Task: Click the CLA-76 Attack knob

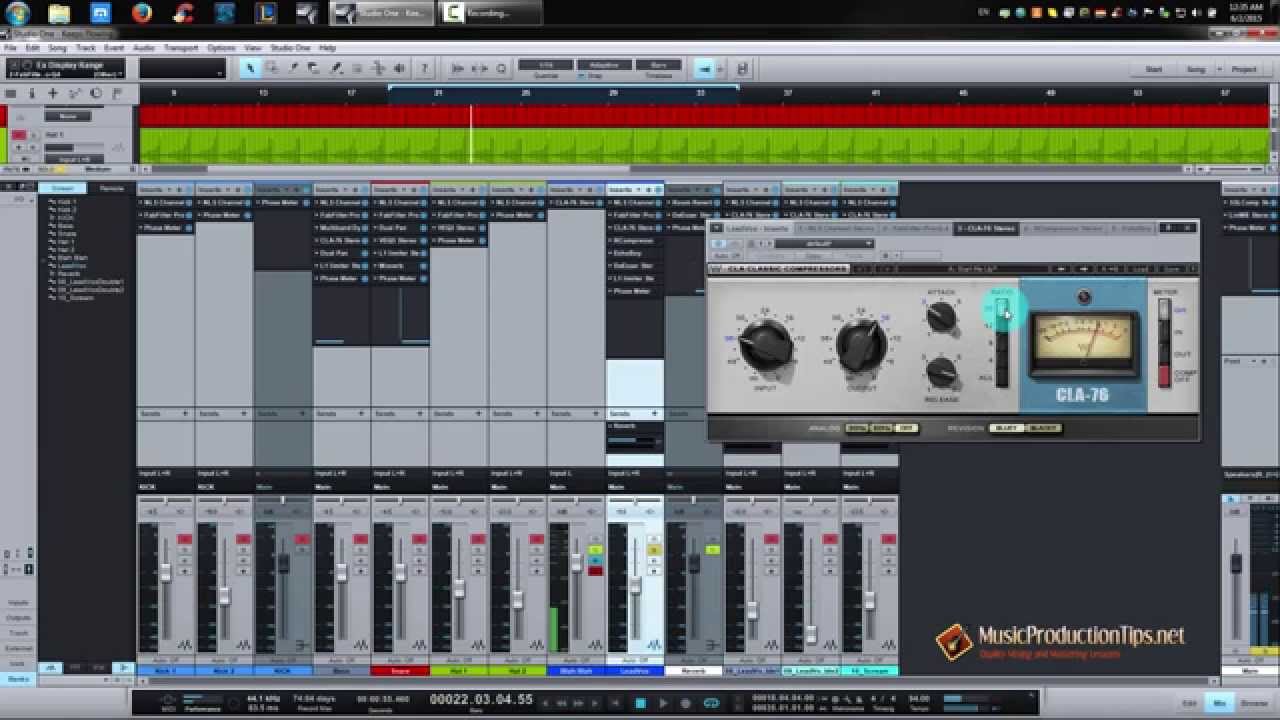Action: [x=941, y=317]
